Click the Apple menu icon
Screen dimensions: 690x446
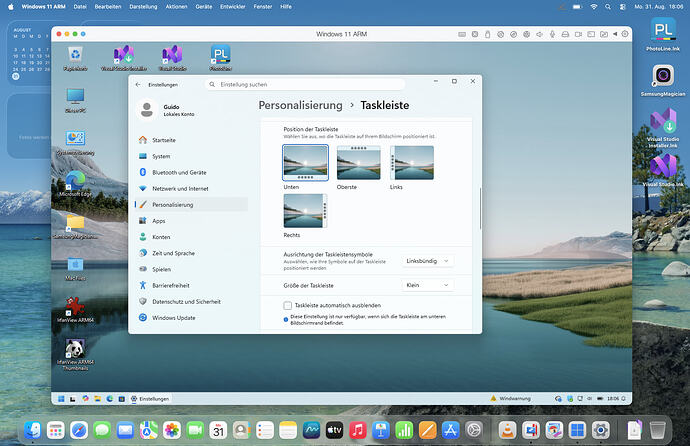click(x=11, y=7)
